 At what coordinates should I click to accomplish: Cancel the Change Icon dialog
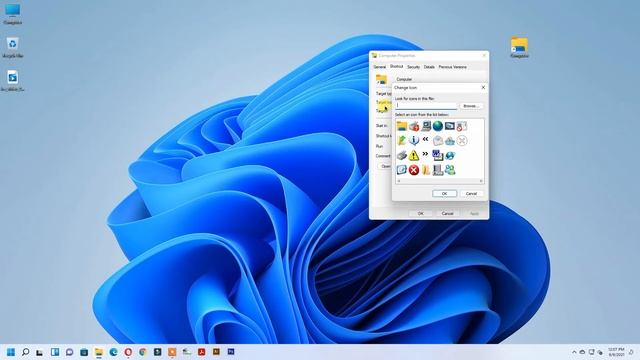click(471, 193)
